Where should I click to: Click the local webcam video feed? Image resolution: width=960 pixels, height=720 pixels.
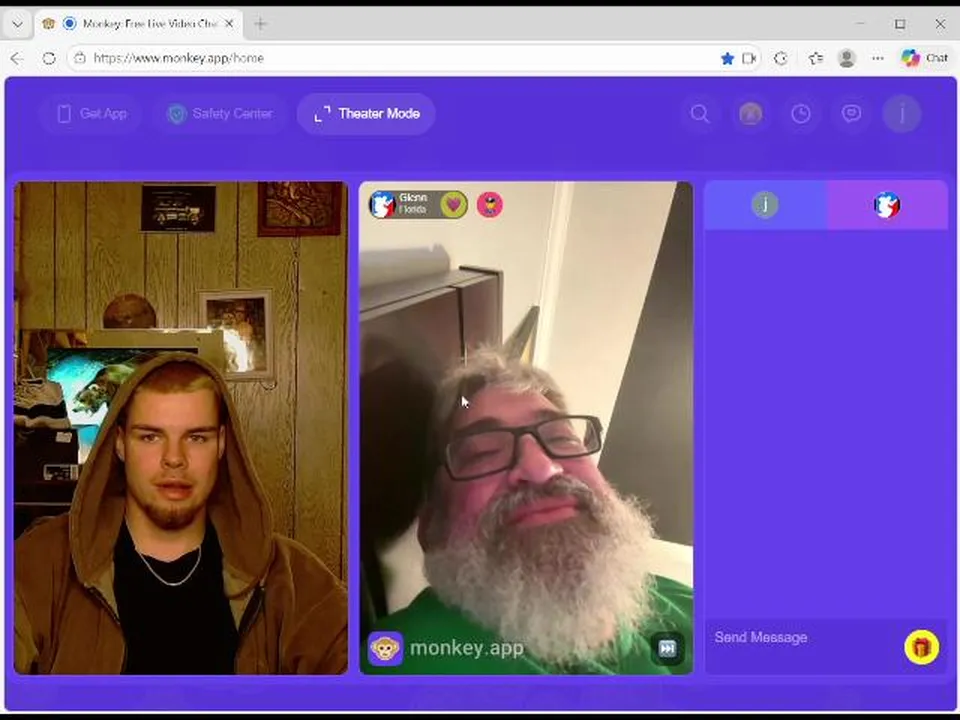(x=181, y=428)
